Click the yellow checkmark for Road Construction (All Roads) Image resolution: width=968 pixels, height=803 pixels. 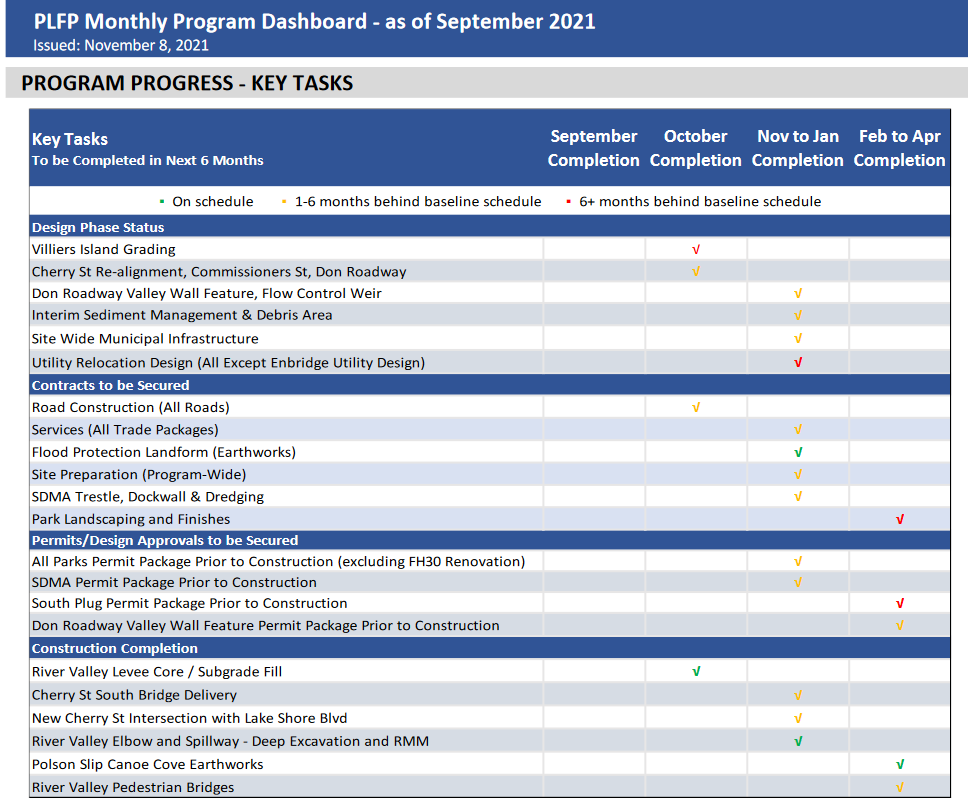696,407
